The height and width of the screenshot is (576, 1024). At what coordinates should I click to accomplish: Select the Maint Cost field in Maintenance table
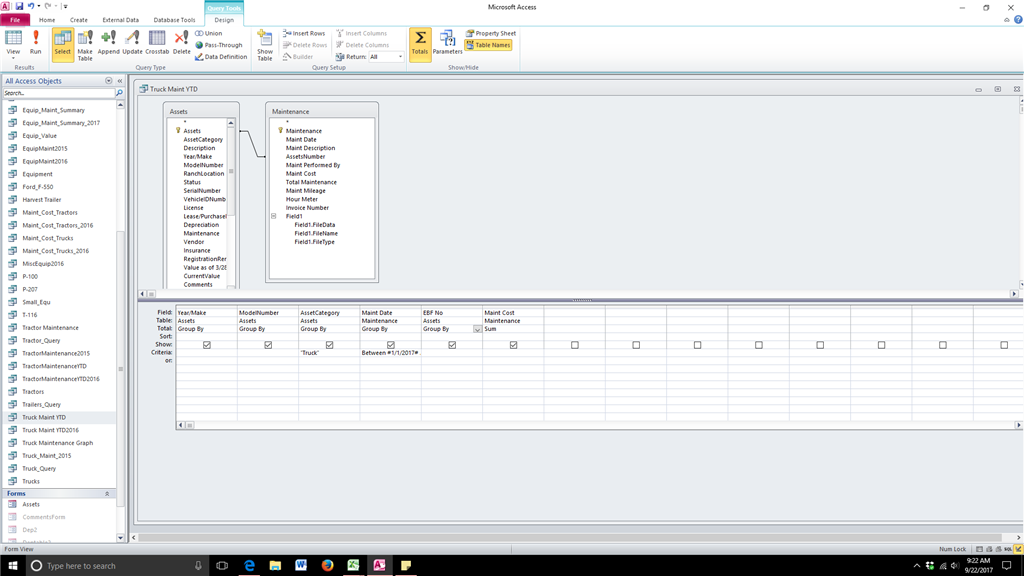click(301, 174)
